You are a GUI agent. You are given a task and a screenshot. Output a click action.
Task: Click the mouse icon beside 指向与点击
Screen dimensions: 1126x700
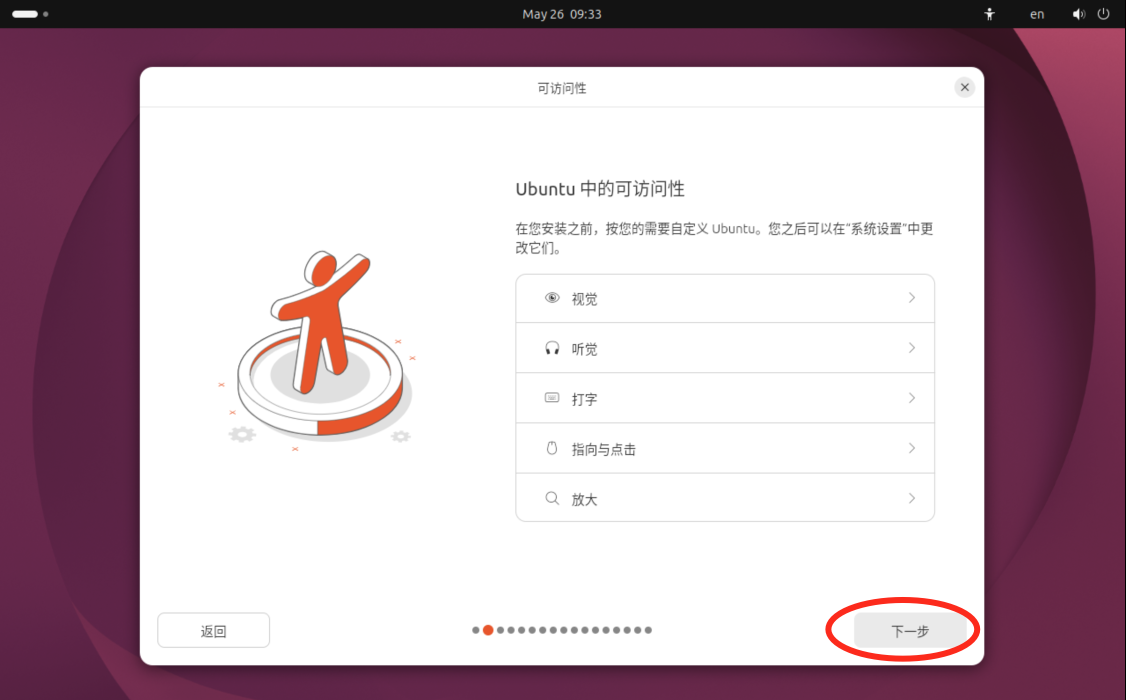coord(552,448)
